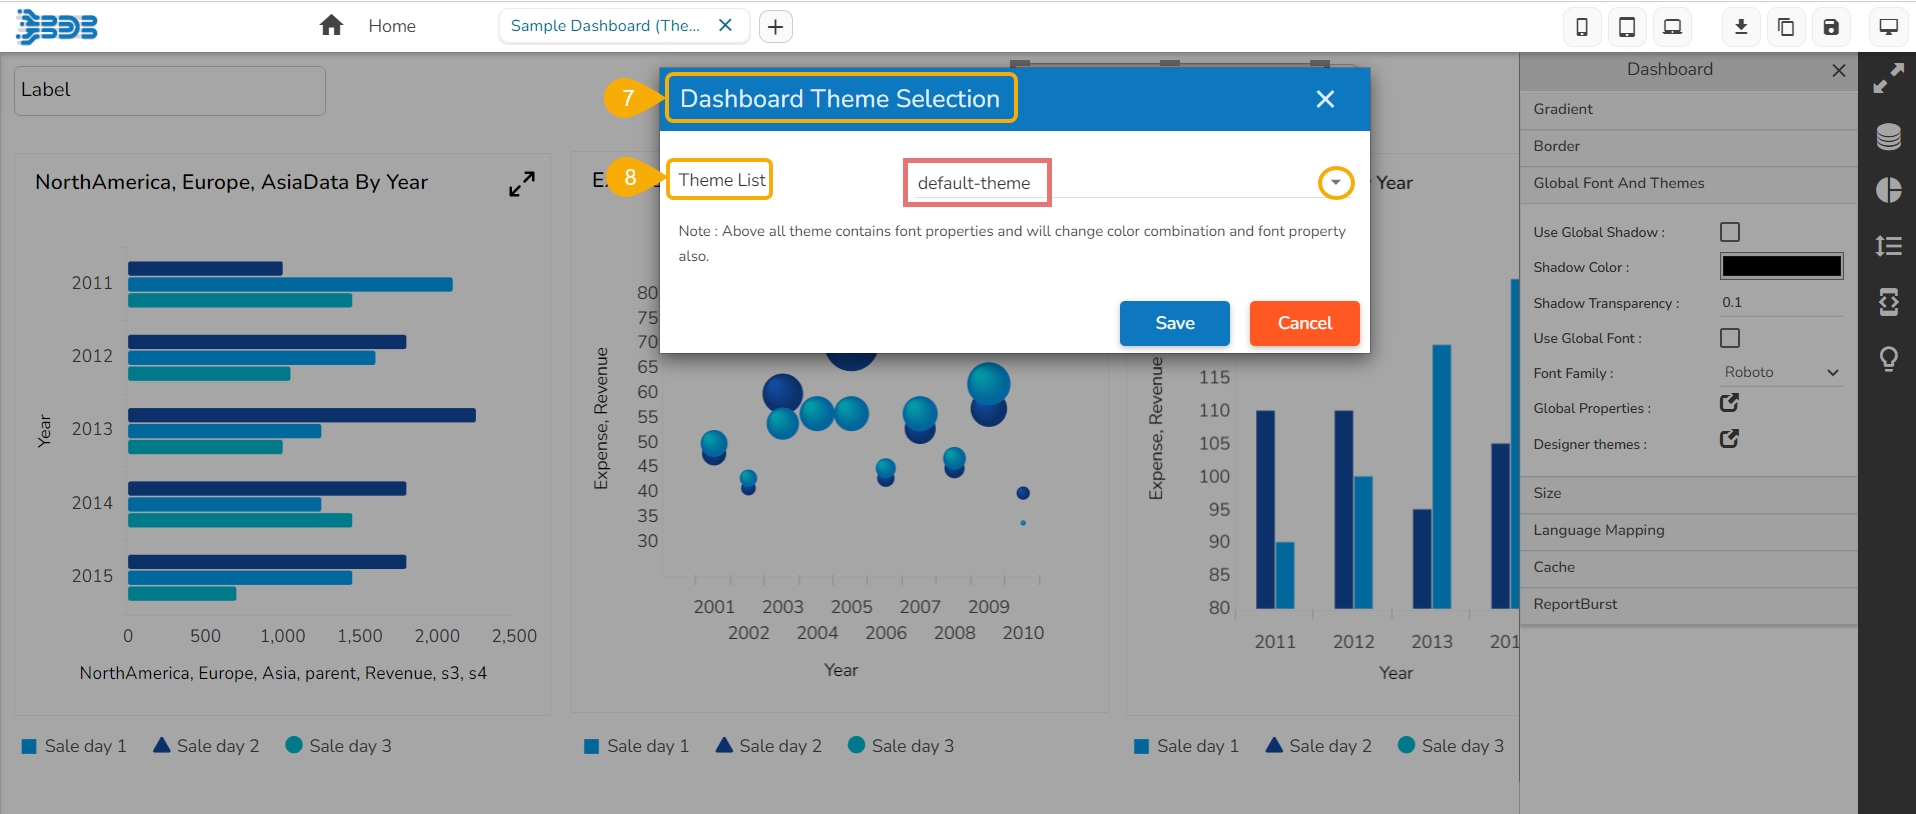Click Cancel in theme selection dialog
Viewport: 1916px width, 814px height.
coord(1304,323)
